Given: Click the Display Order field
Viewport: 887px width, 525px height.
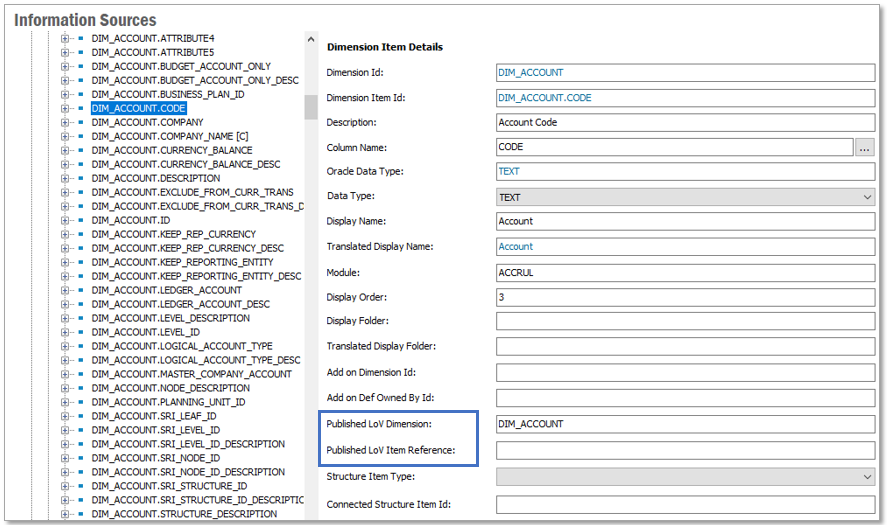Looking at the screenshot, I should 685,297.
